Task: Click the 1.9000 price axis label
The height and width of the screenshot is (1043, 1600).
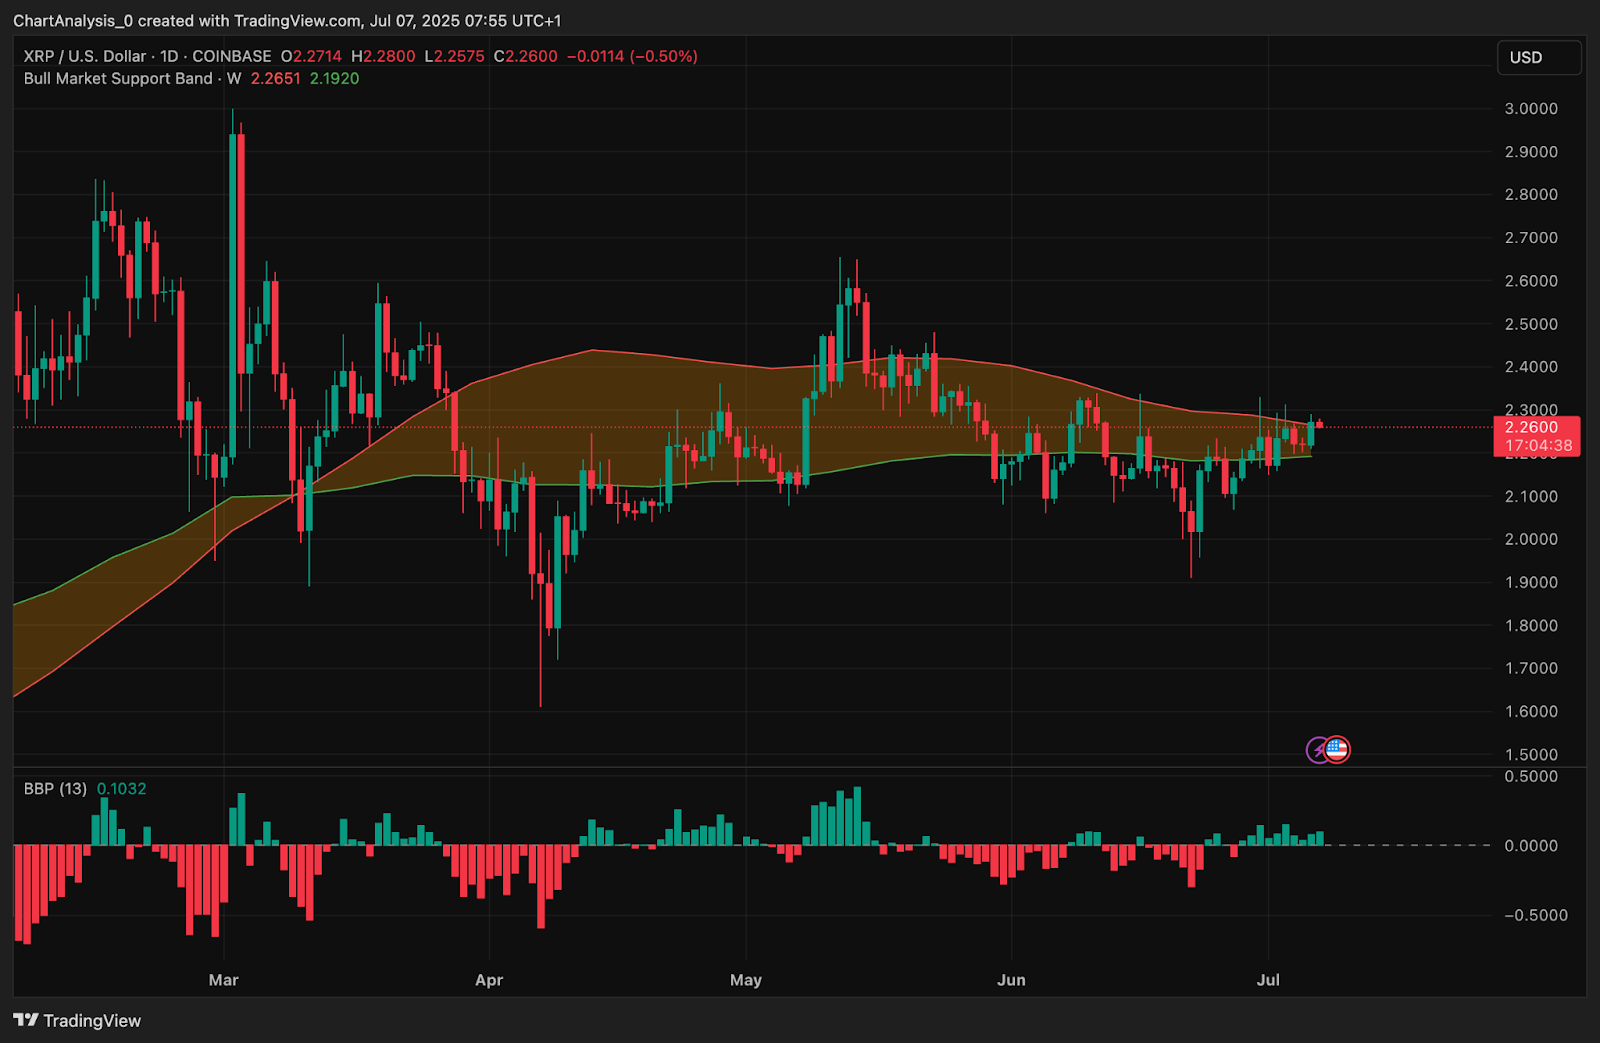Action: pyautogui.click(x=1531, y=582)
